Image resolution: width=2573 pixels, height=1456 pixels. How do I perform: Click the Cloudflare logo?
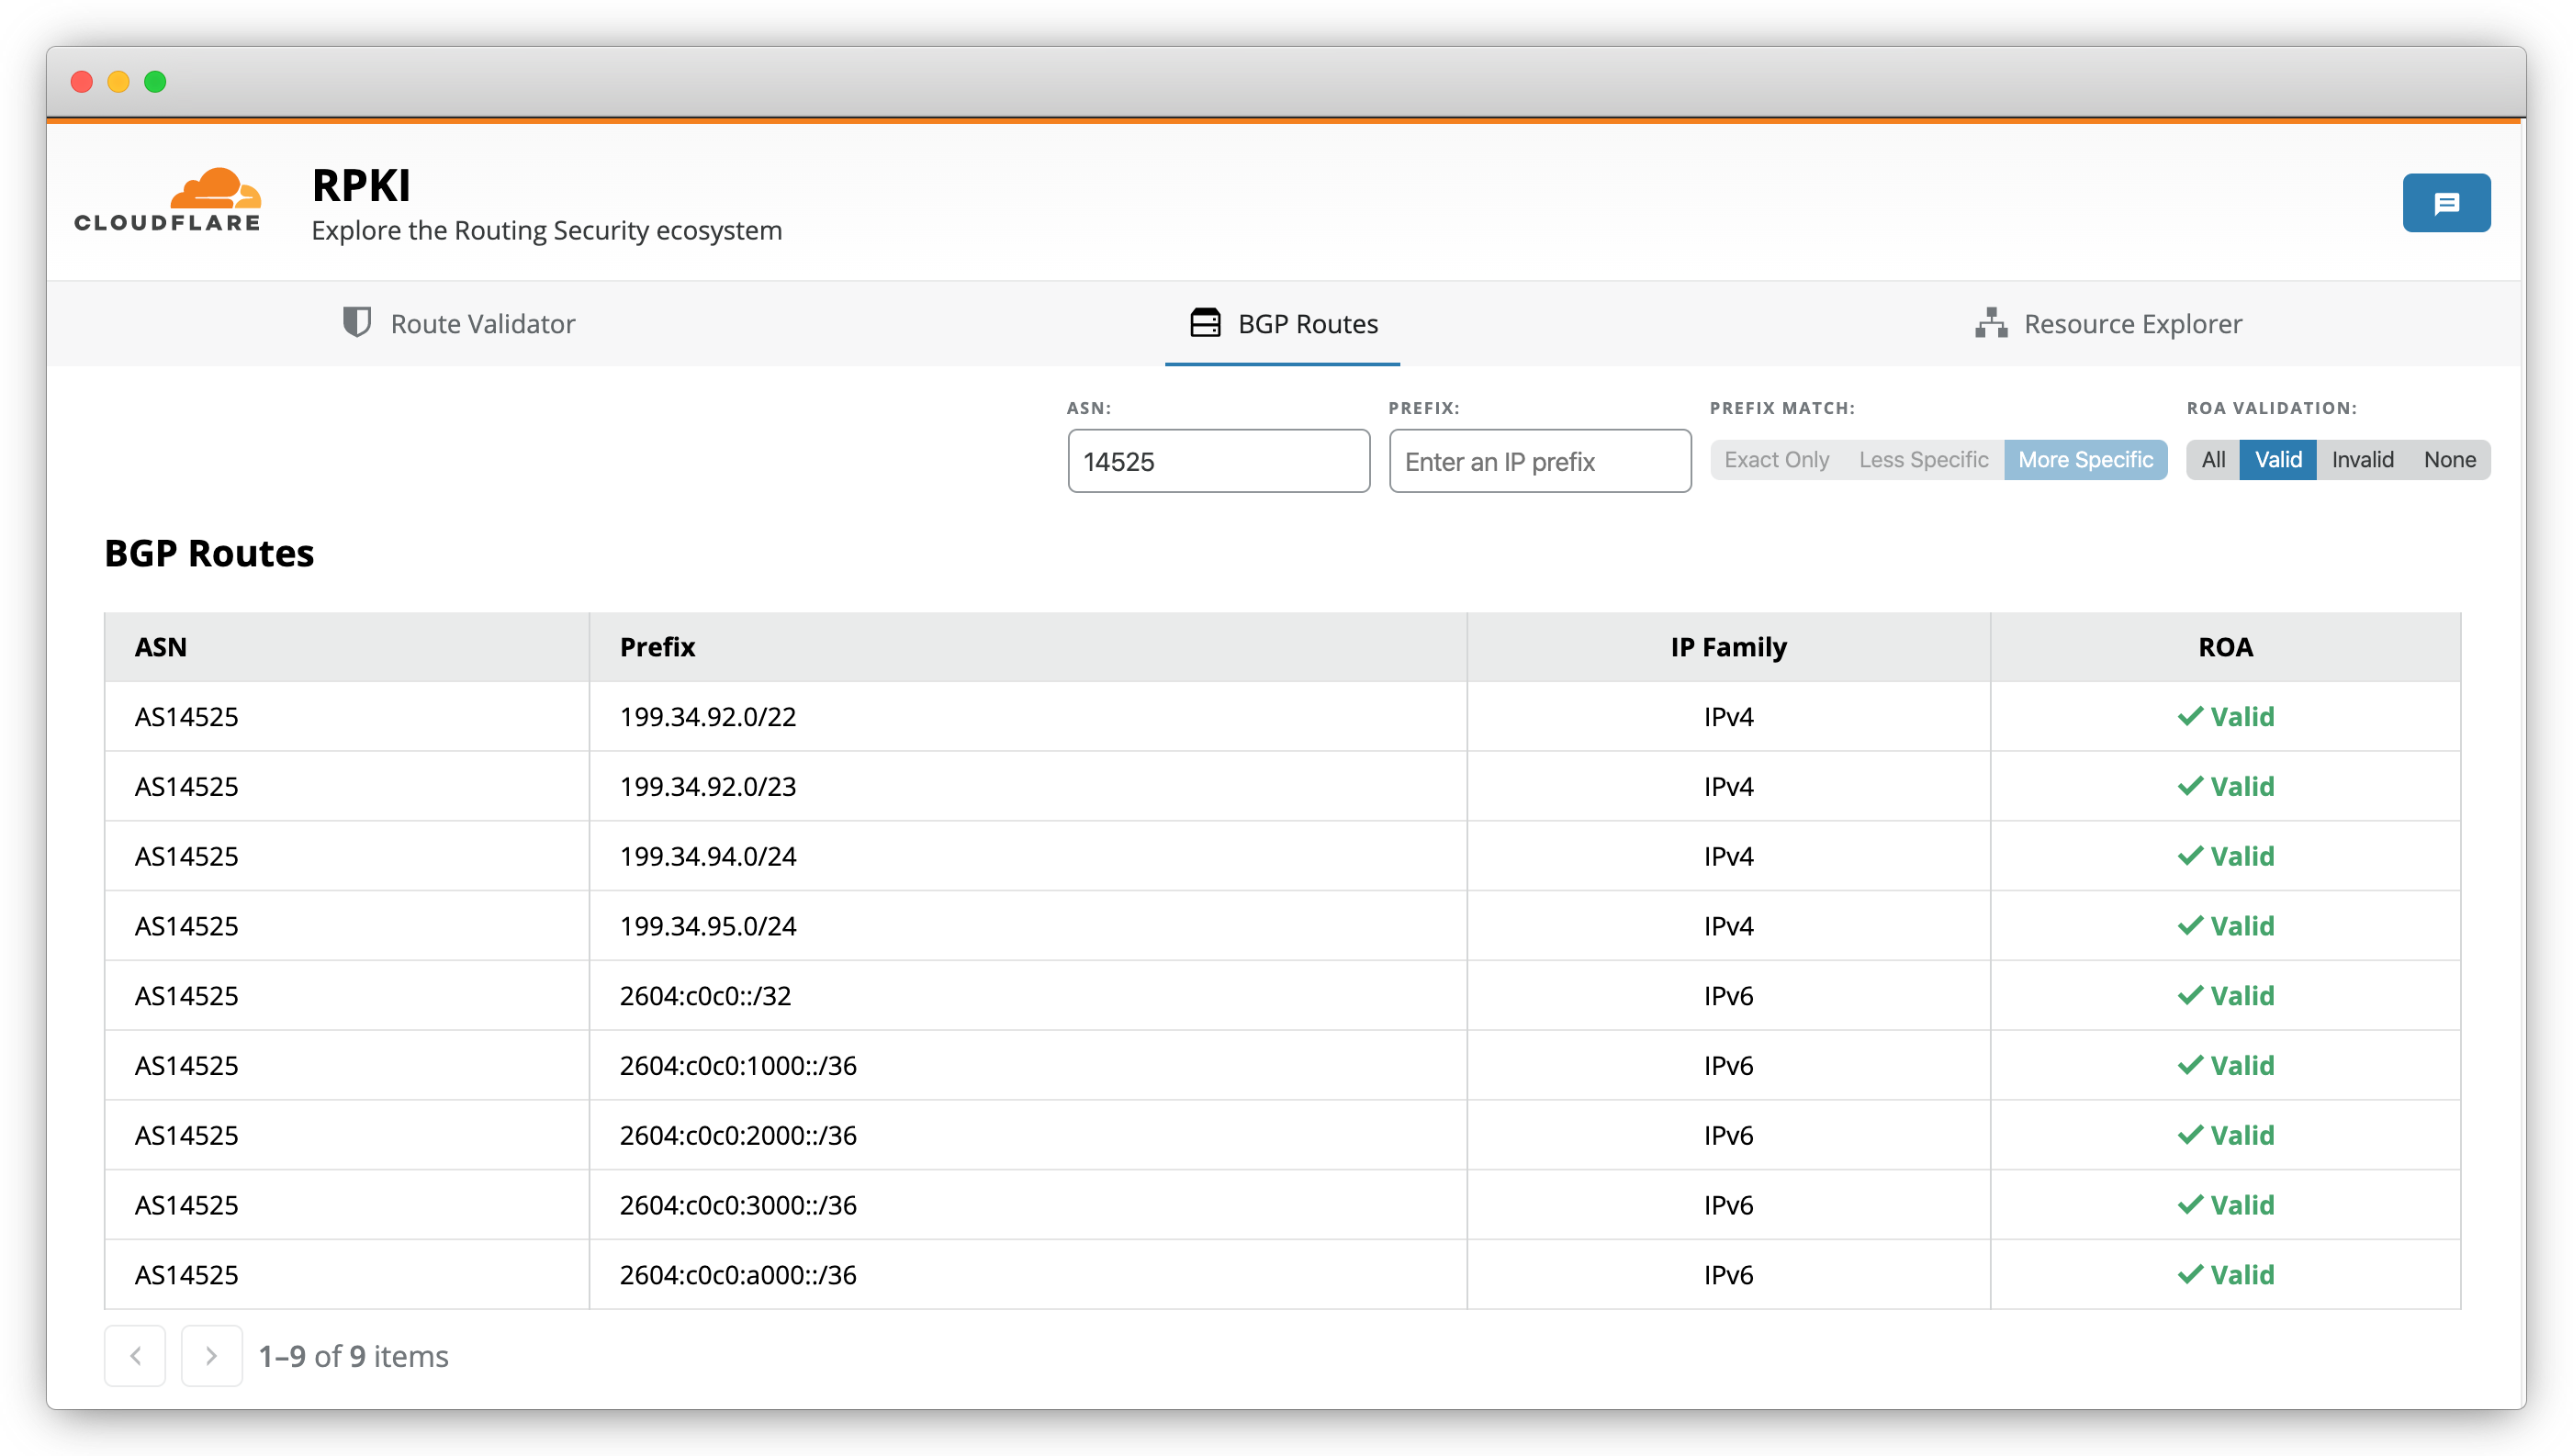168,200
